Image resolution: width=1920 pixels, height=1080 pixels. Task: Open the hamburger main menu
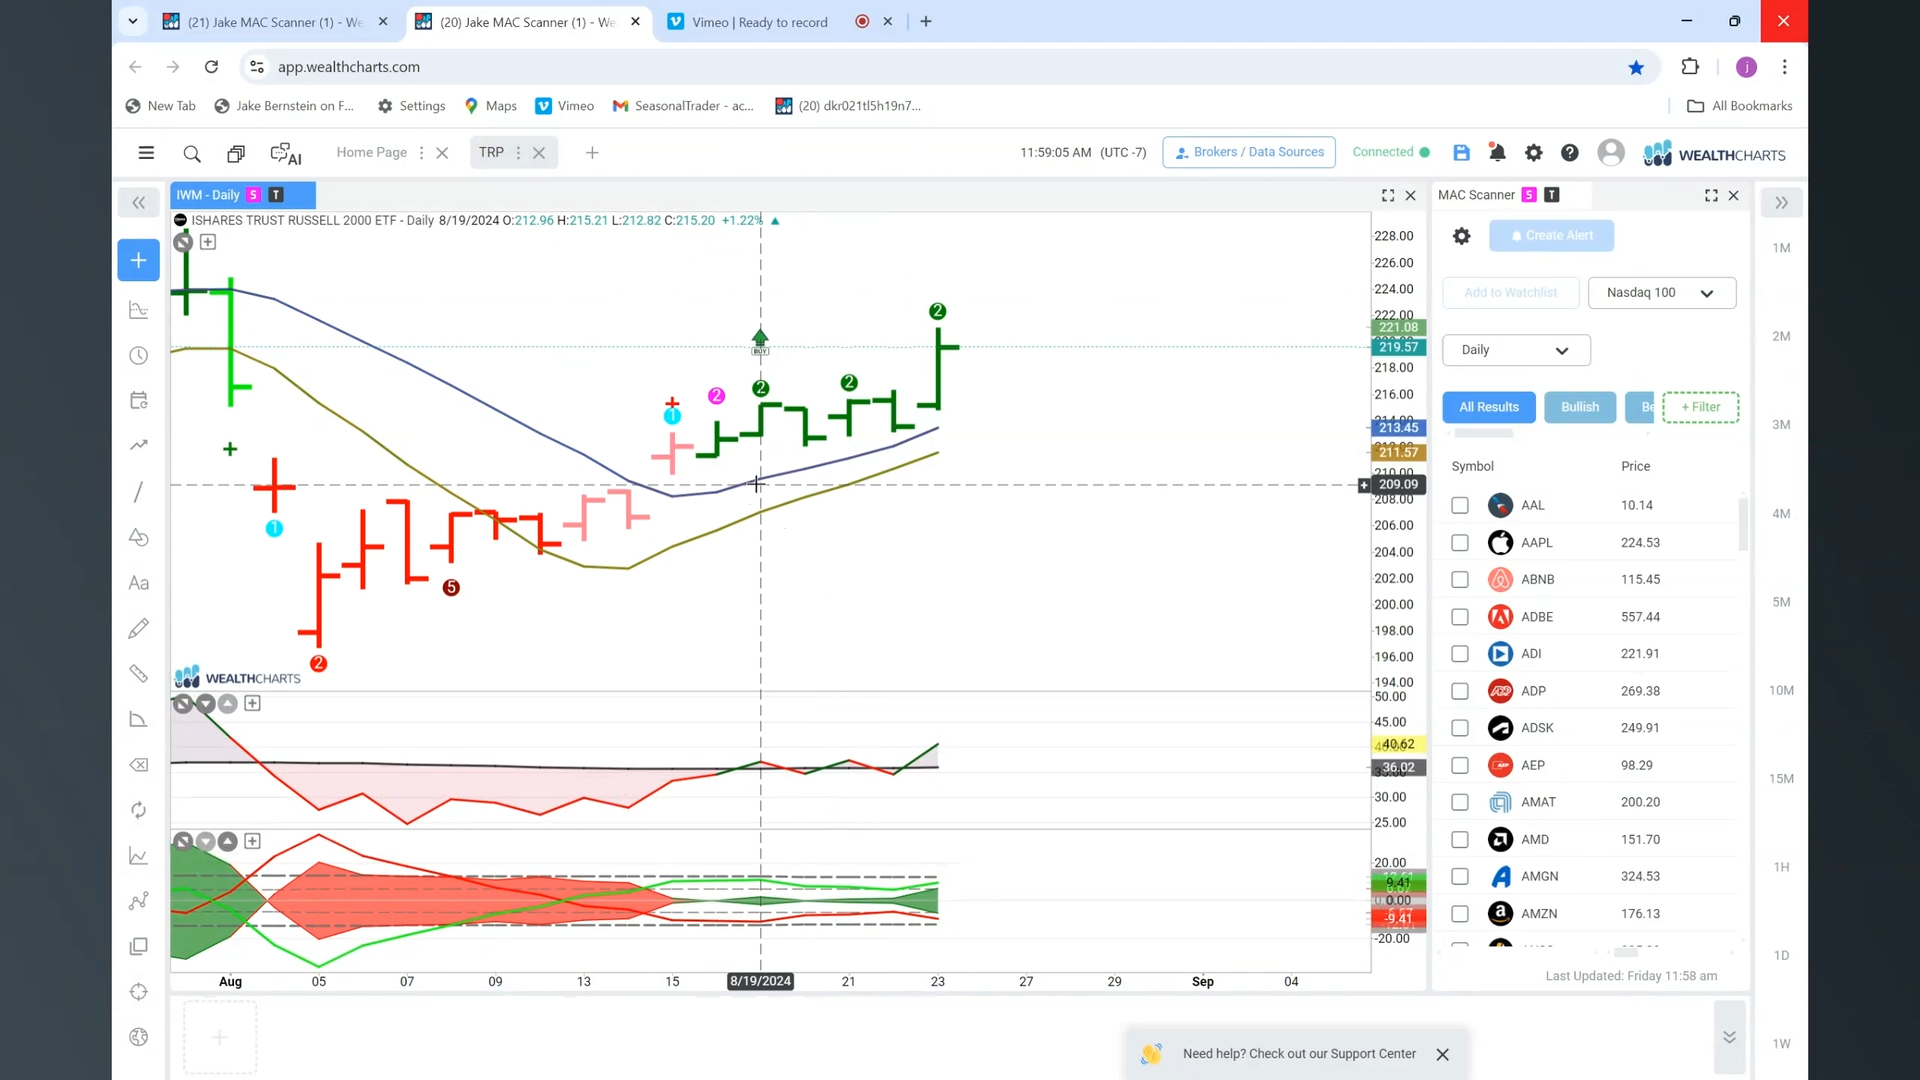tap(146, 153)
